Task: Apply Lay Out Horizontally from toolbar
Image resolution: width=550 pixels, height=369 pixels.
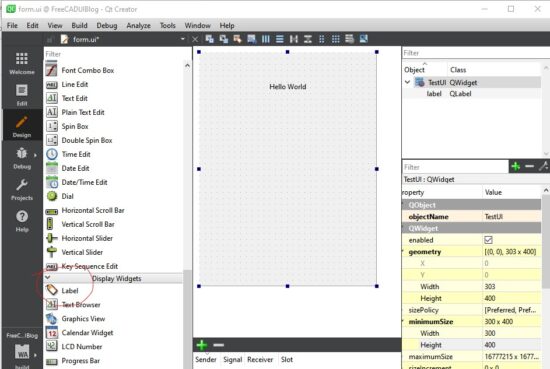Action: pyautogui.click(x=266, y=39)
